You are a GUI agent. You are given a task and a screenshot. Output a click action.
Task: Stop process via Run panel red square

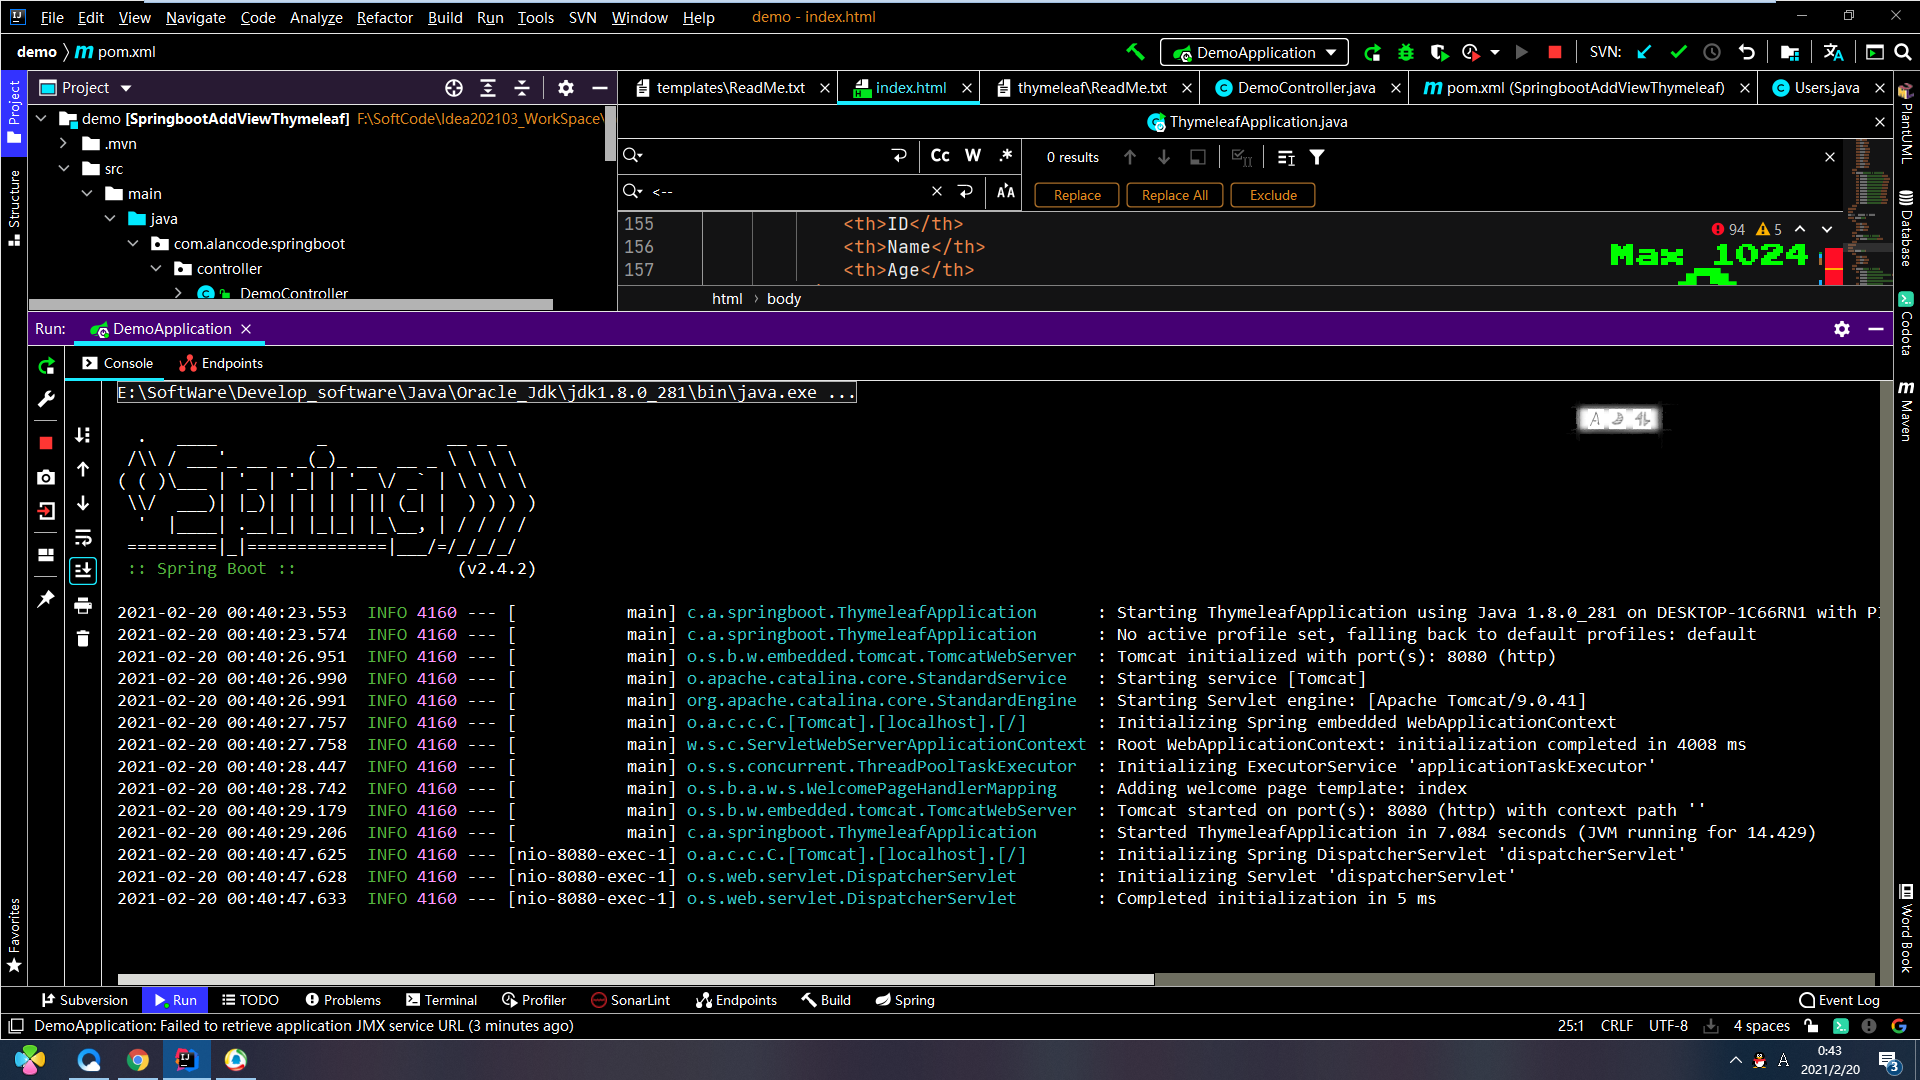46,442
